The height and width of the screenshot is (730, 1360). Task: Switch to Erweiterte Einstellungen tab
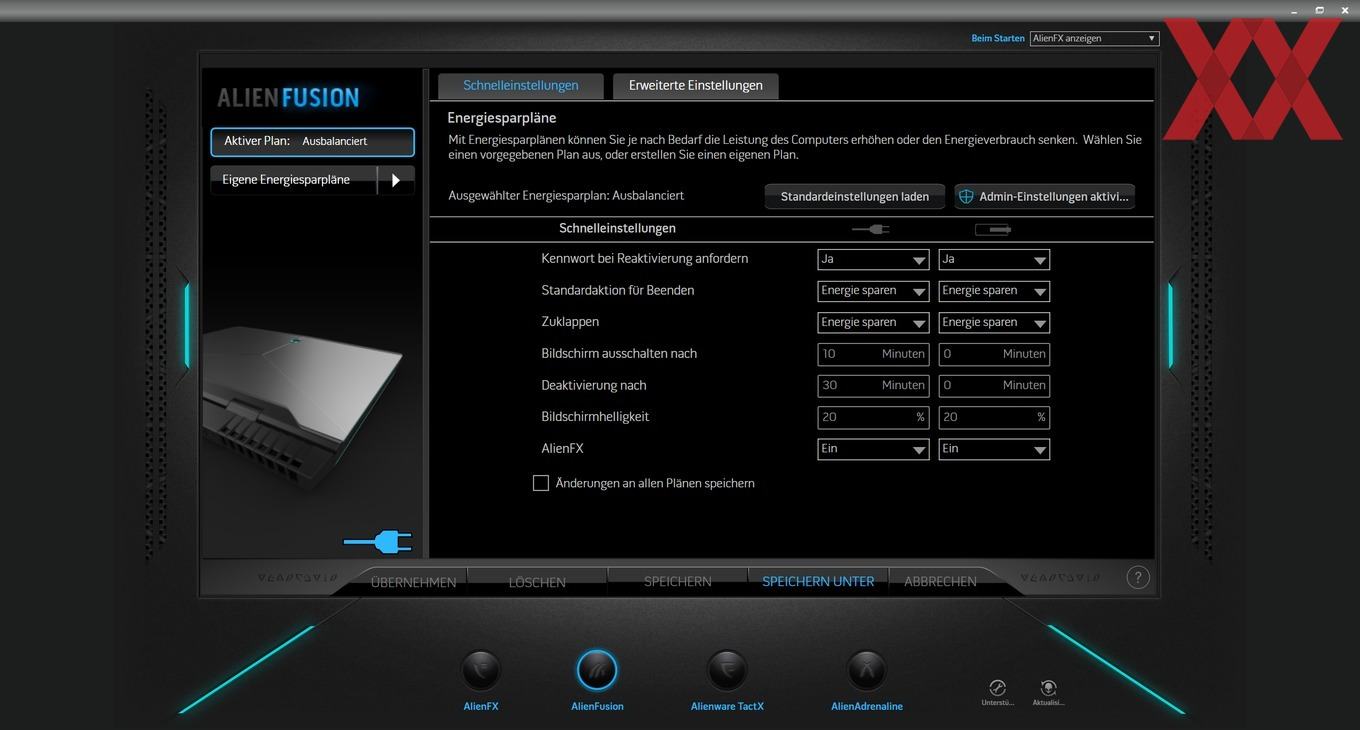(696, 86)
